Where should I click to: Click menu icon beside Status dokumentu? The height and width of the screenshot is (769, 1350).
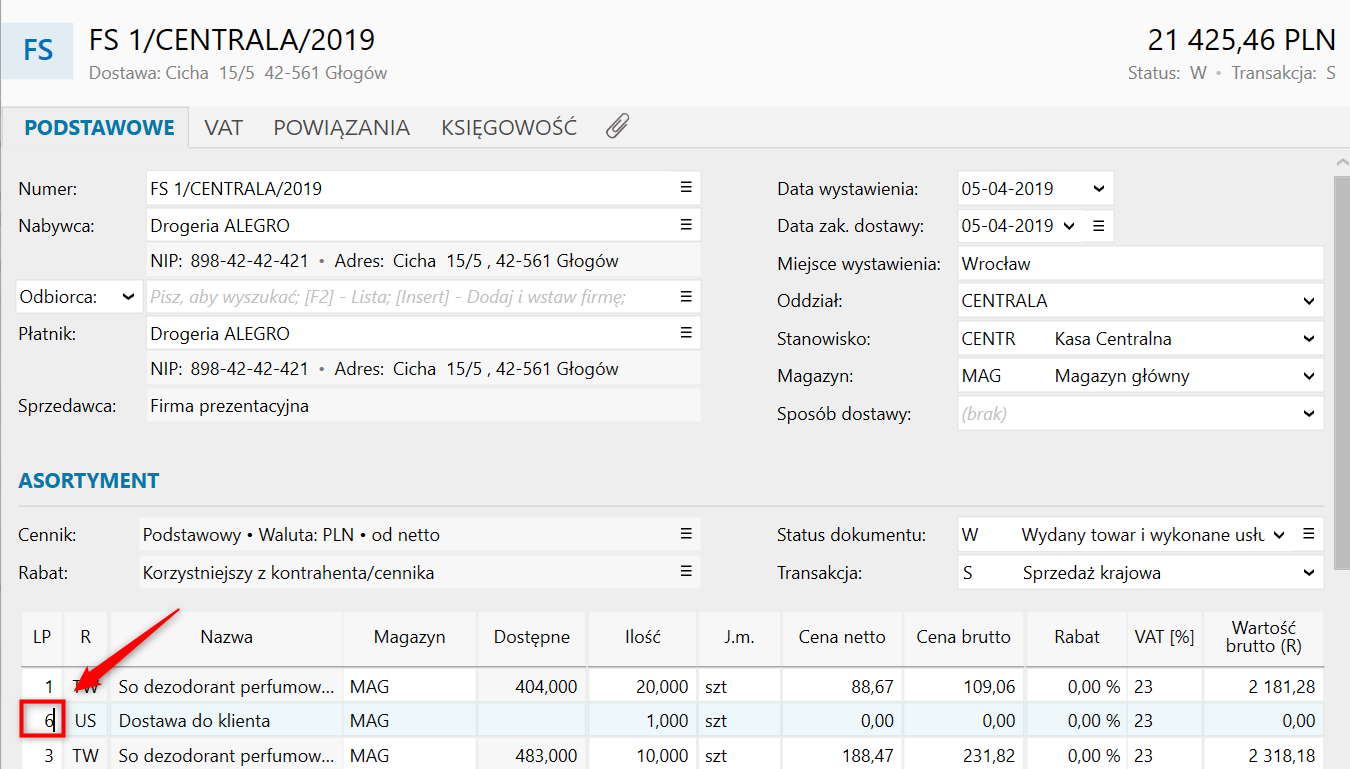pos(1308,534)
